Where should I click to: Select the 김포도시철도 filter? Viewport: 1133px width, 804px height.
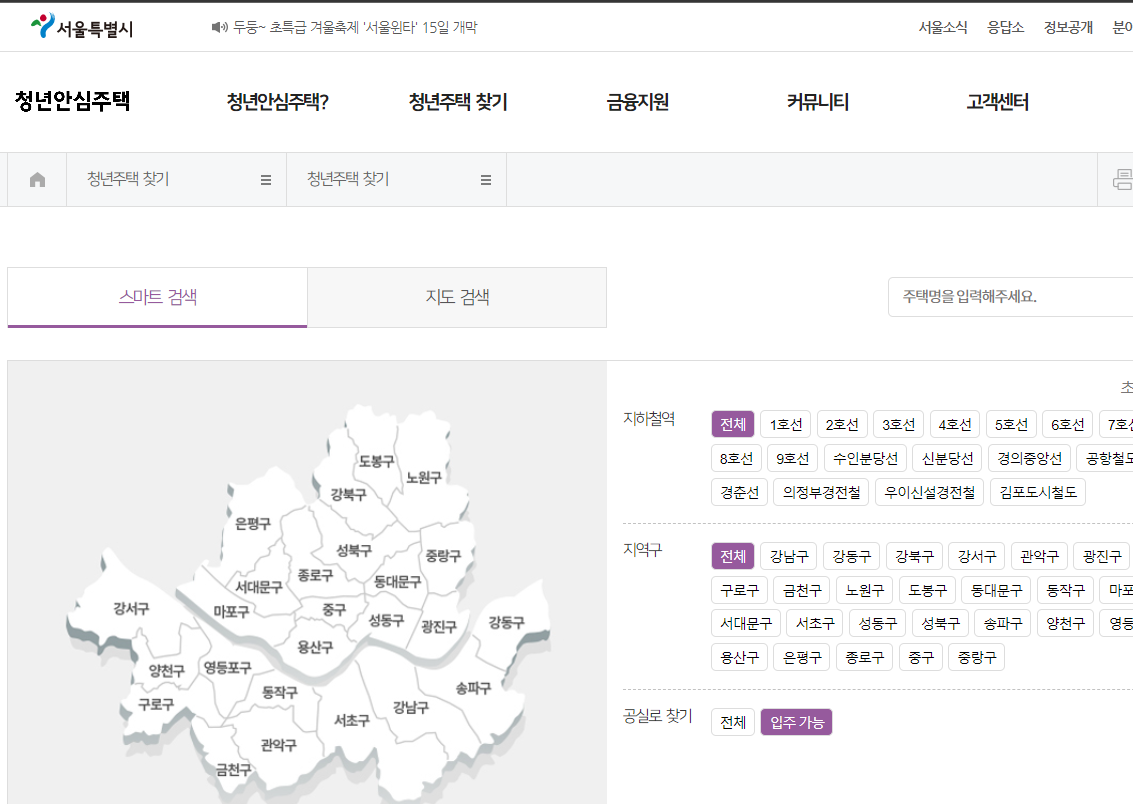[x=1038, y=492]
